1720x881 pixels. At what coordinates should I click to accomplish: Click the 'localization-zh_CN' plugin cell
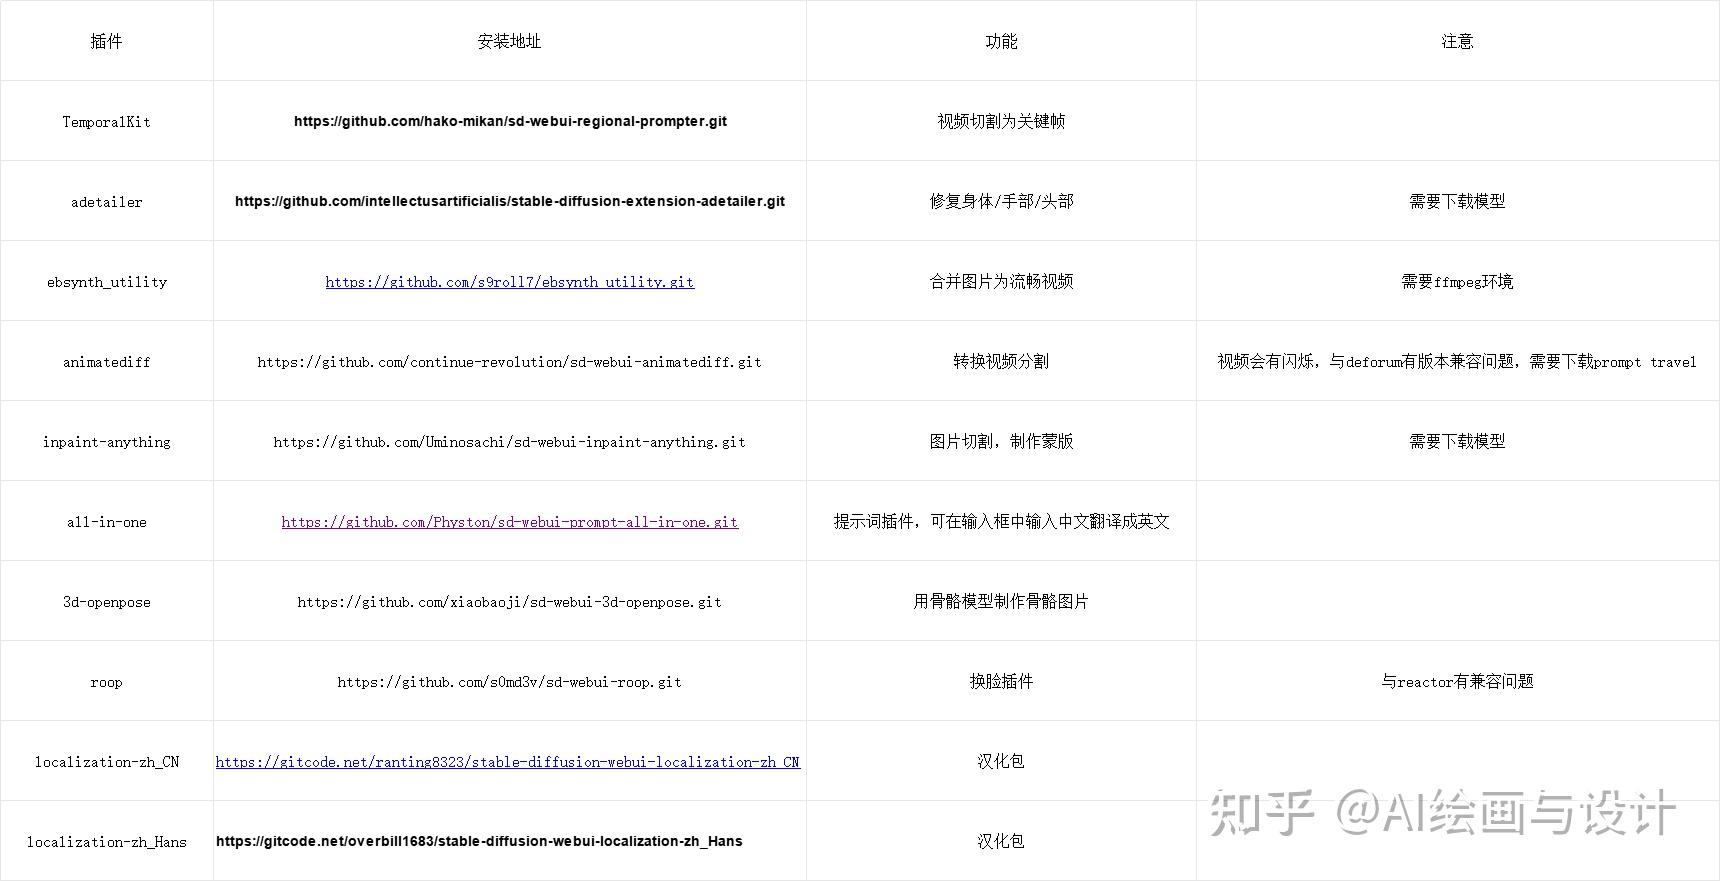tap(106, 762)
